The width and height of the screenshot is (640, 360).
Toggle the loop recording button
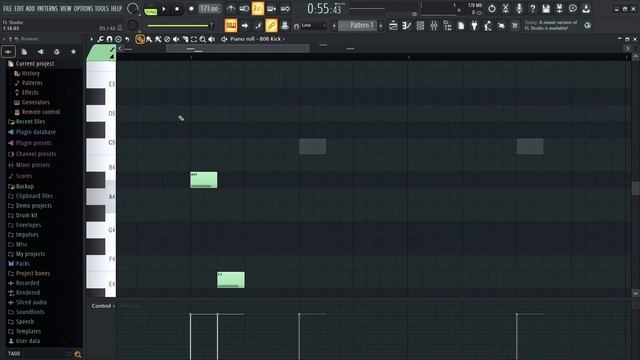[x=285, y=9]
